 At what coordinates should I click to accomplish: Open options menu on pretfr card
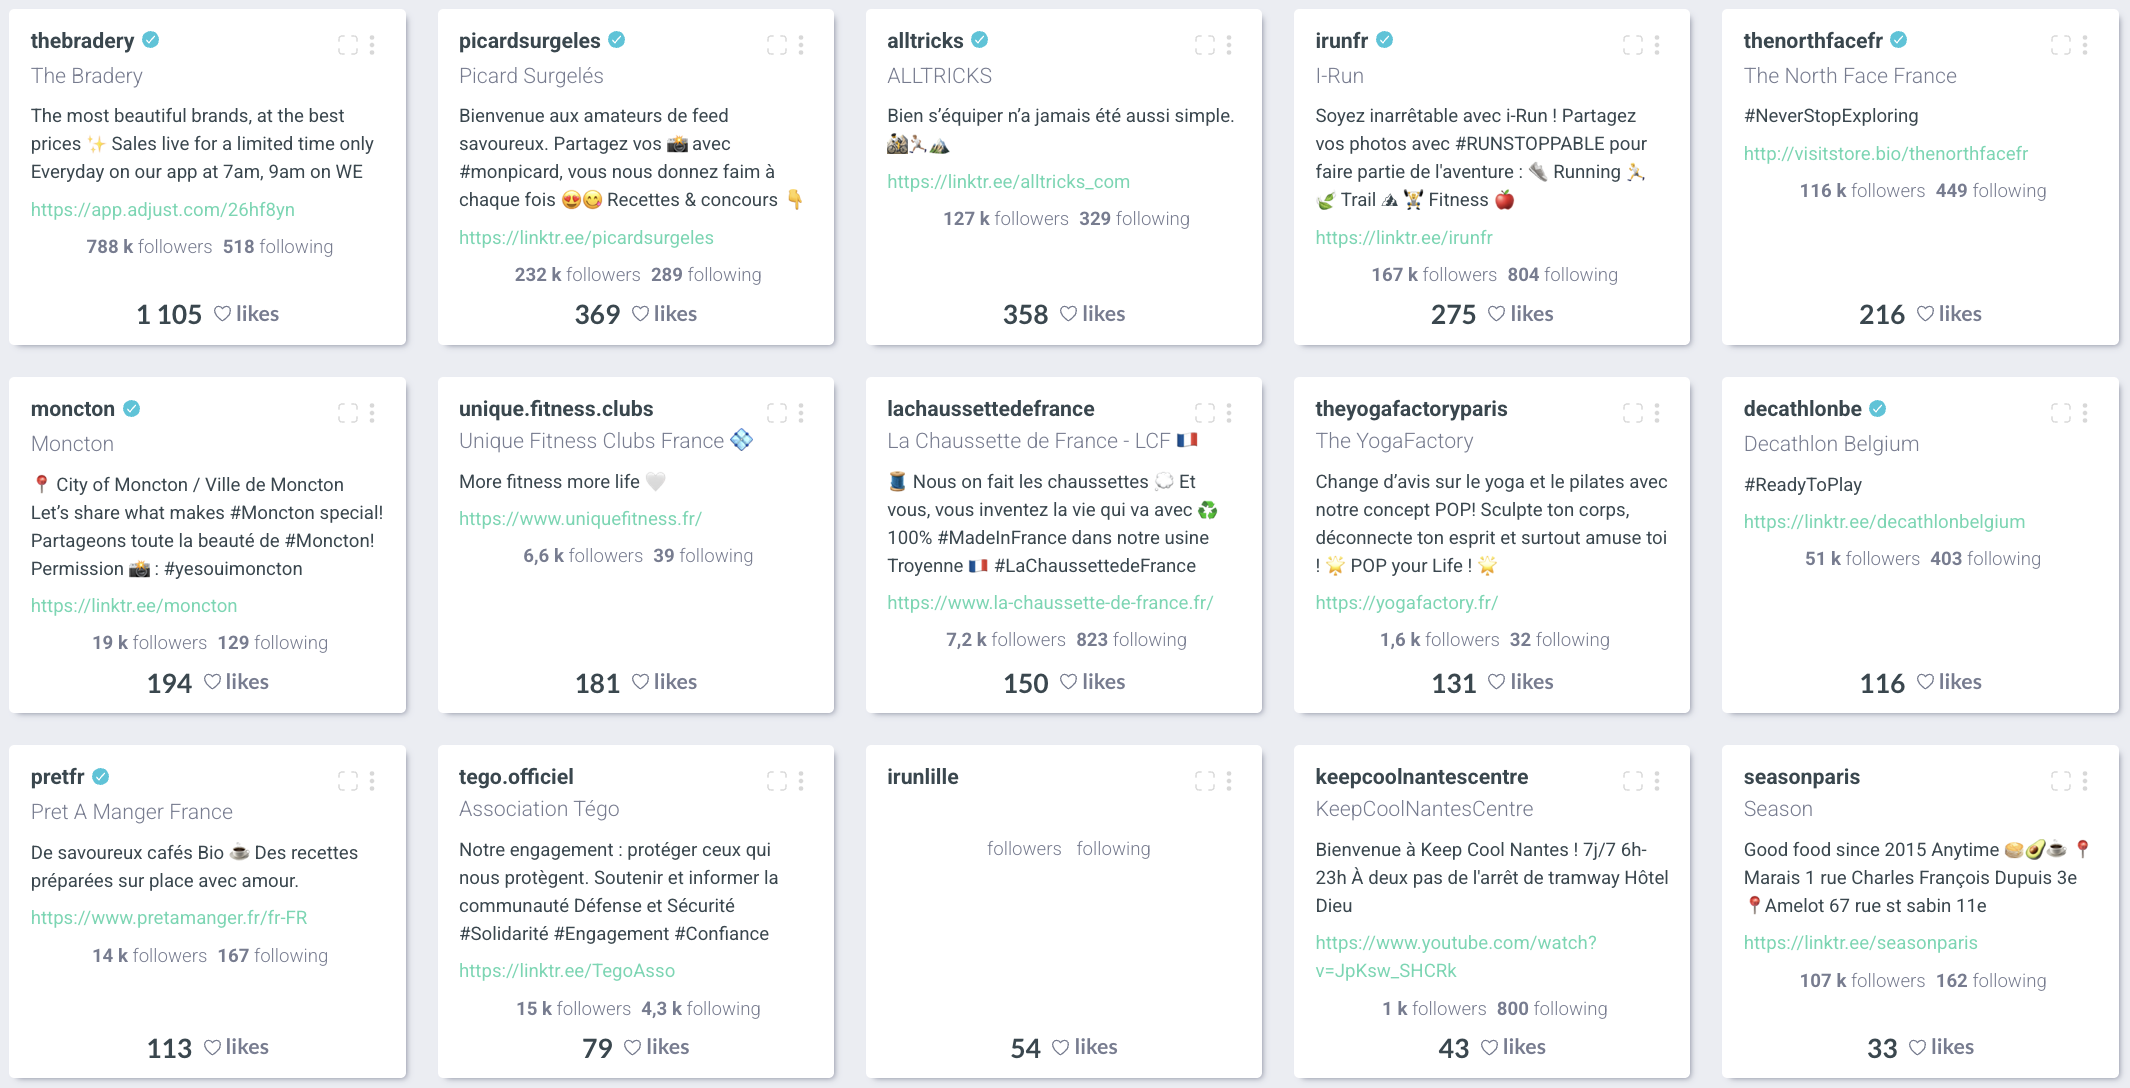click(x=372, y=781)
